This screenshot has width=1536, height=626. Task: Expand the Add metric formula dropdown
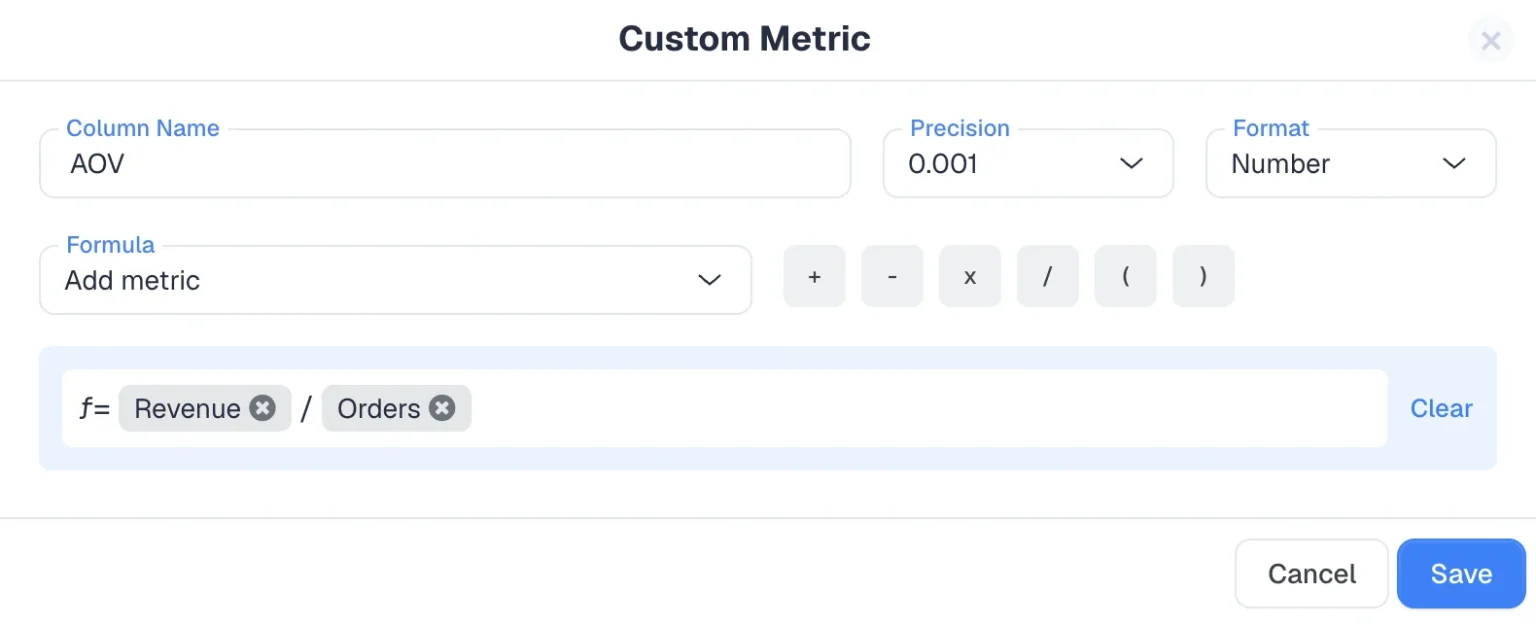tap(395, 280)
